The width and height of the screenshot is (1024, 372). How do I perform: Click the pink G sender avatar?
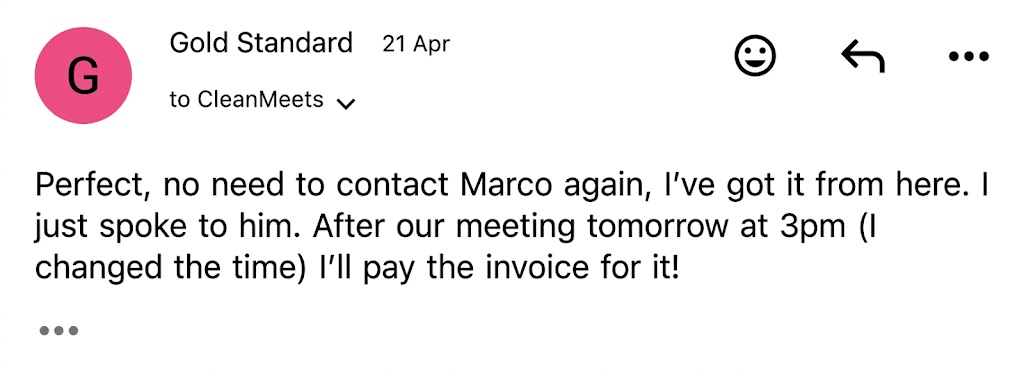point(83,75)
